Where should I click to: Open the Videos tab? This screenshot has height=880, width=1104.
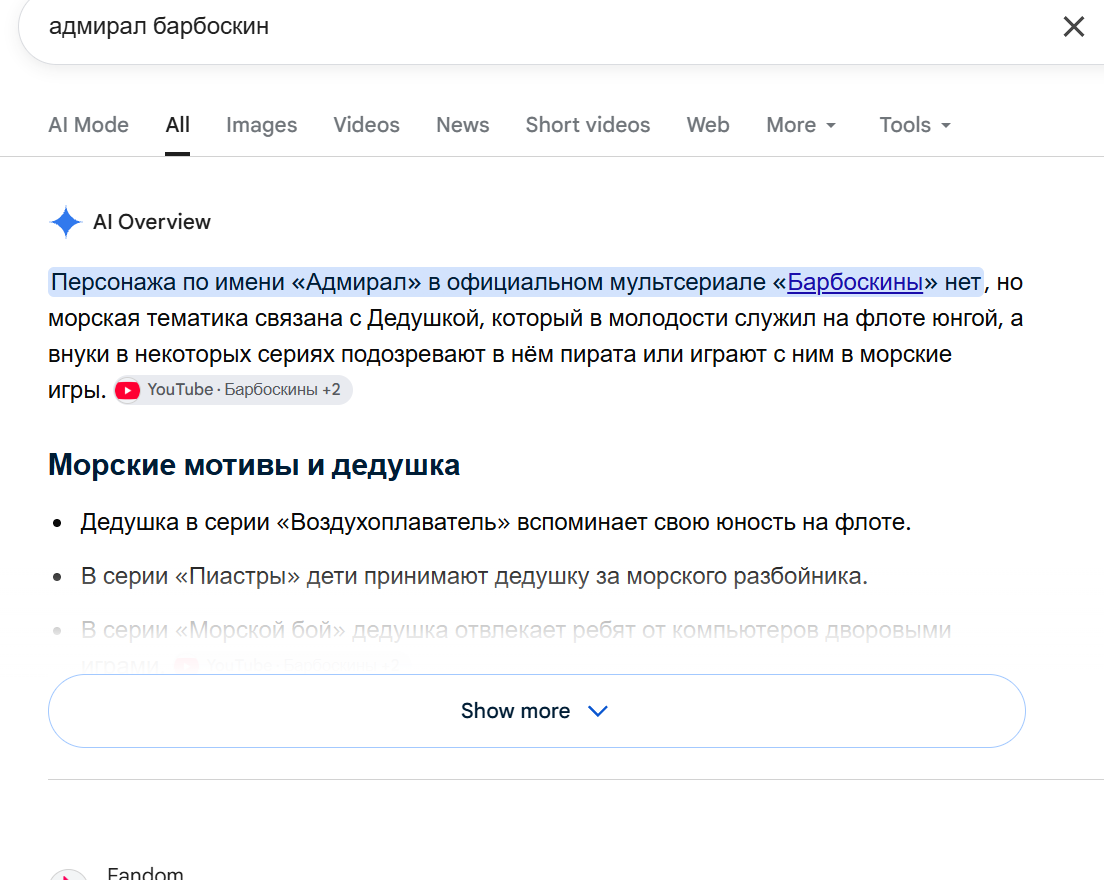click(366, 125)
